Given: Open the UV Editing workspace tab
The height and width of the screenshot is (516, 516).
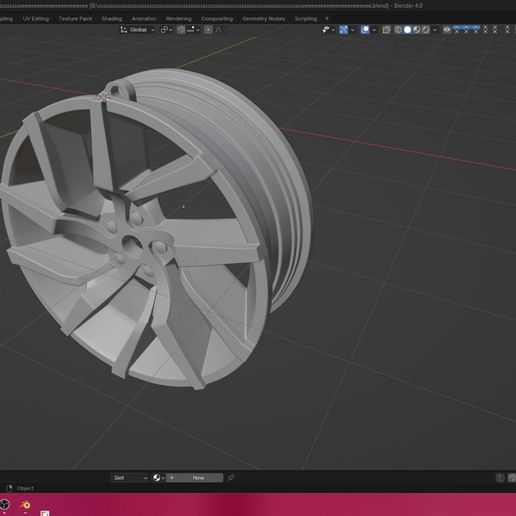Looking at the screenshot, I should [36, 19].
